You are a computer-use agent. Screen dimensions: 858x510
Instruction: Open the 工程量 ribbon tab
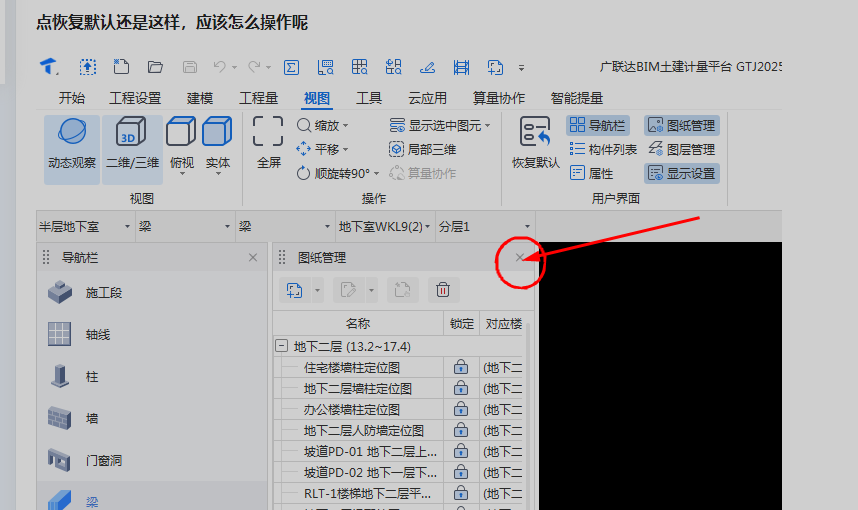pos(258,98)
